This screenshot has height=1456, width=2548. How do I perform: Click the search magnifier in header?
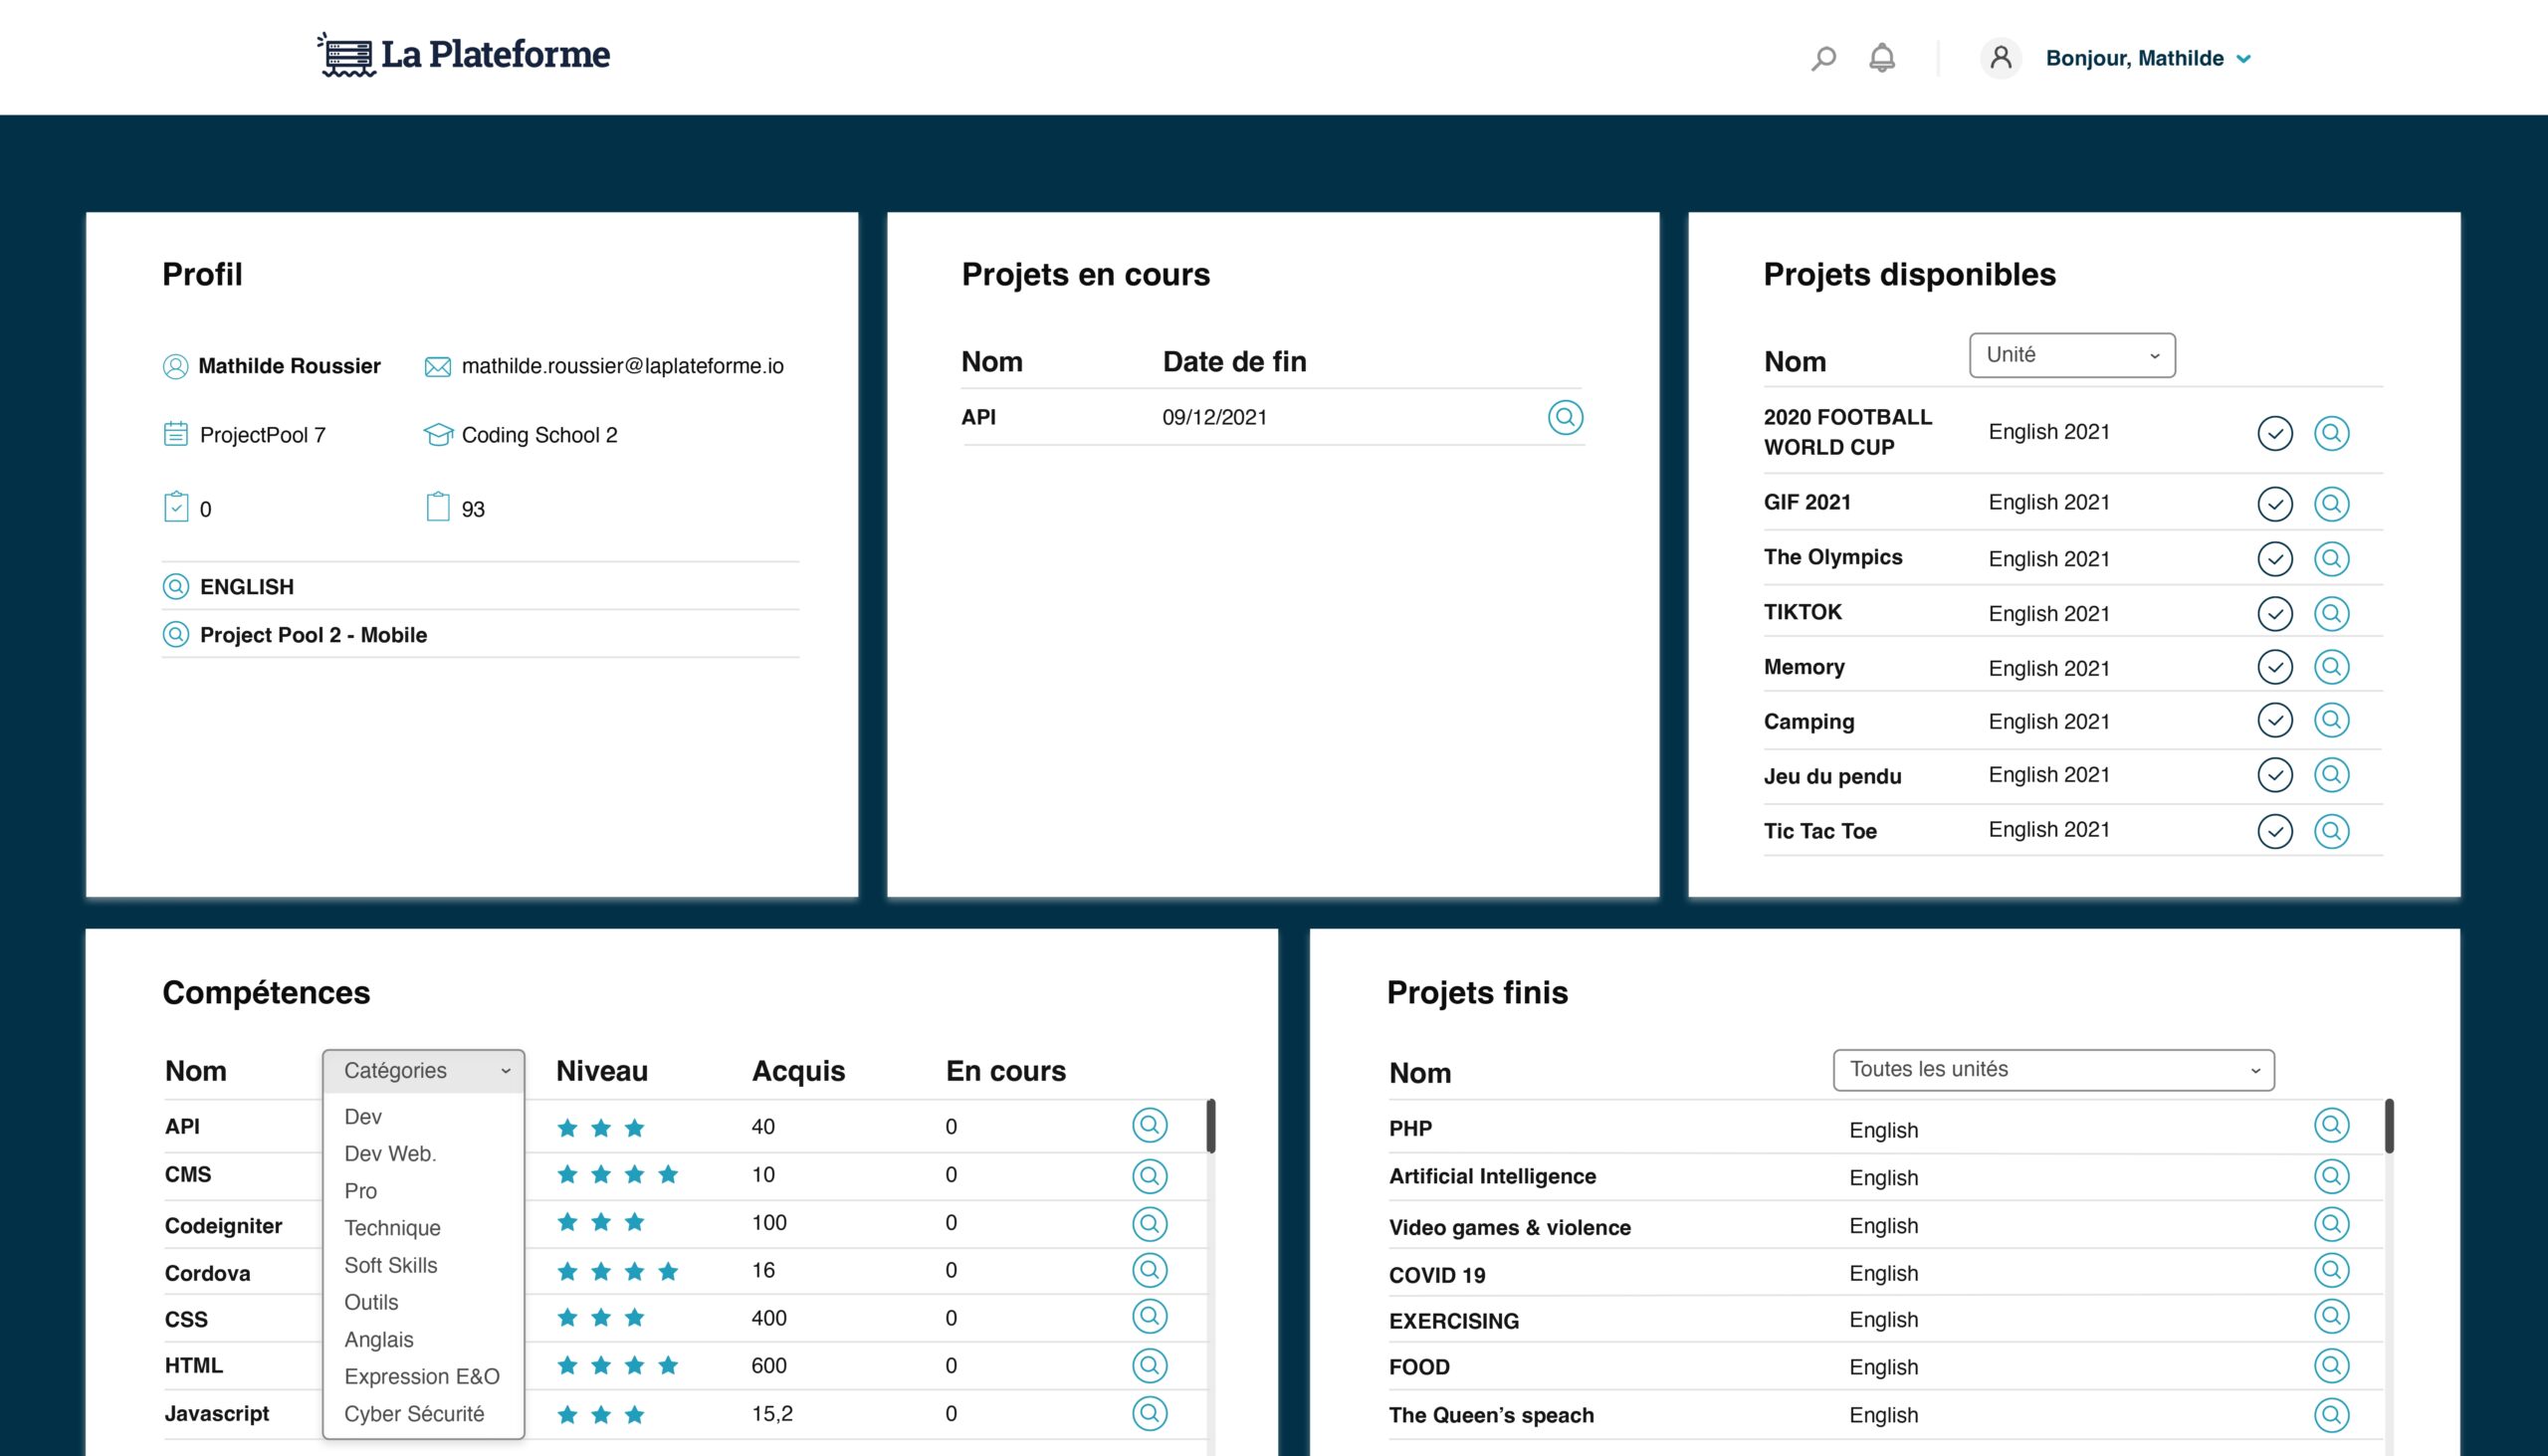[1823, 59]
